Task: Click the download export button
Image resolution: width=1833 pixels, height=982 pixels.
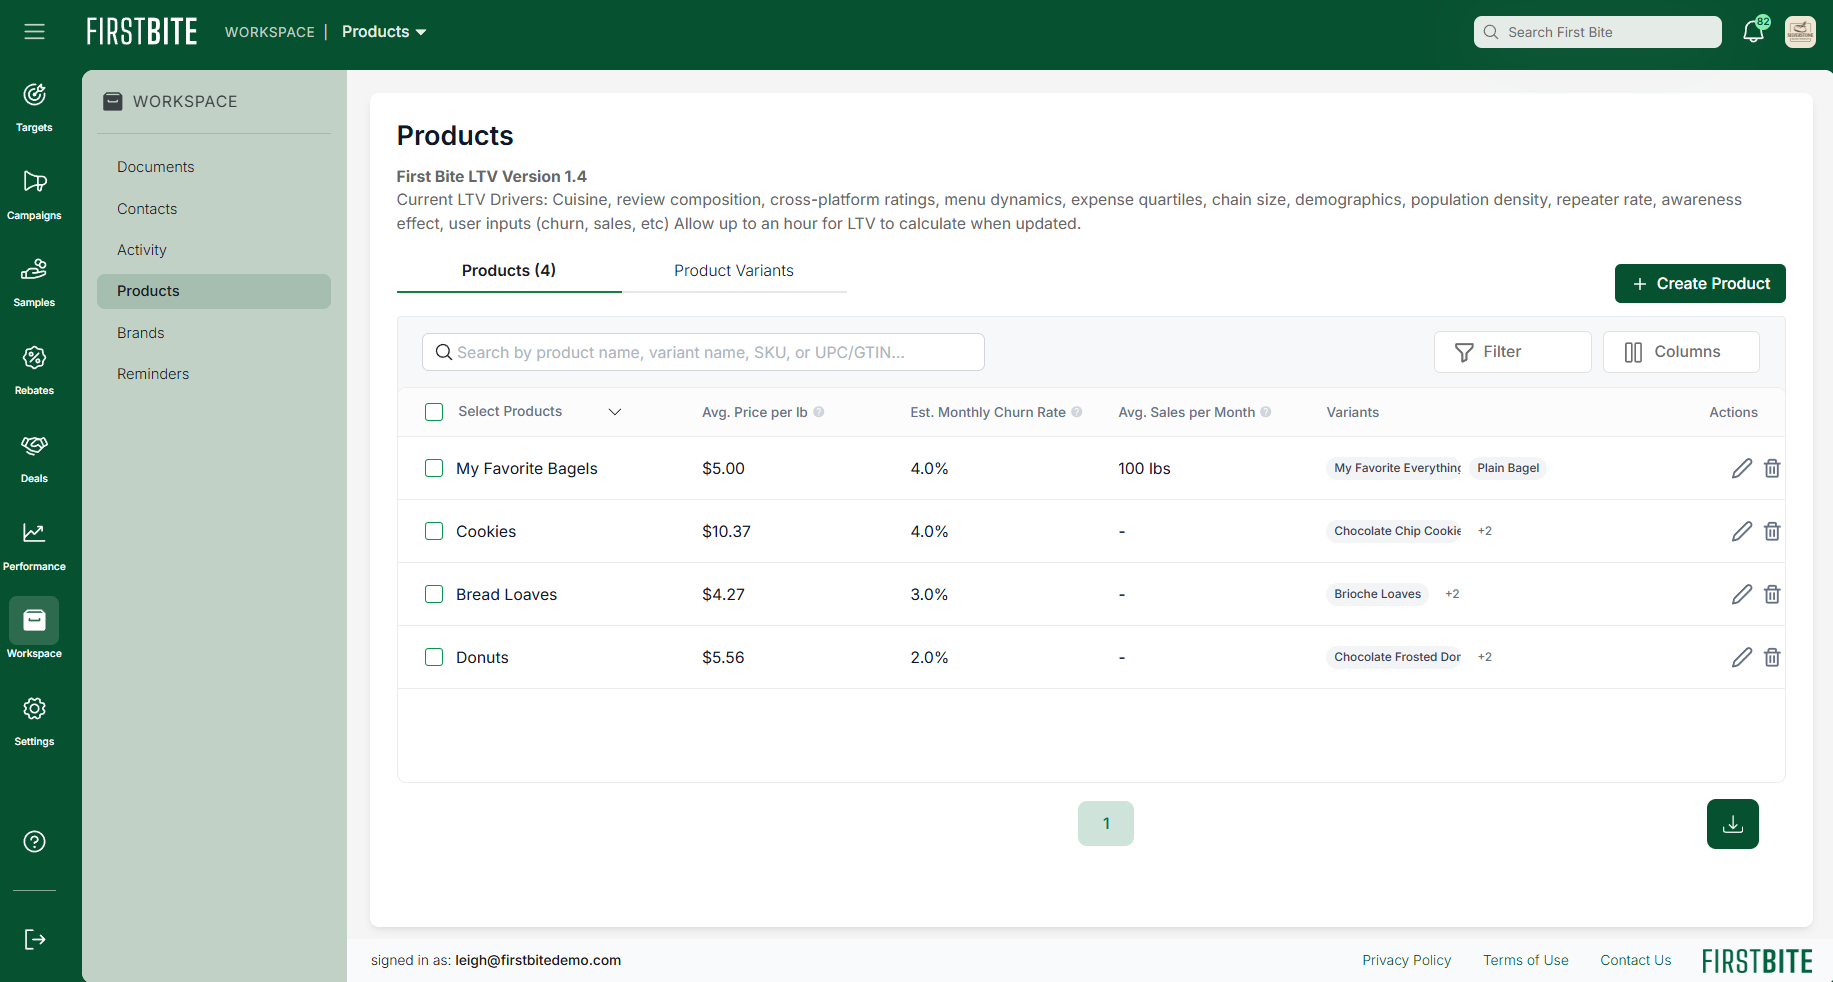Action: point(1733,824)
